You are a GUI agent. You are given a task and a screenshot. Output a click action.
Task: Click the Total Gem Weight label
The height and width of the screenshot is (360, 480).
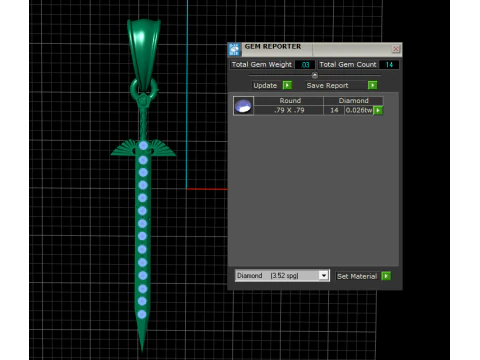pos(262,65)
